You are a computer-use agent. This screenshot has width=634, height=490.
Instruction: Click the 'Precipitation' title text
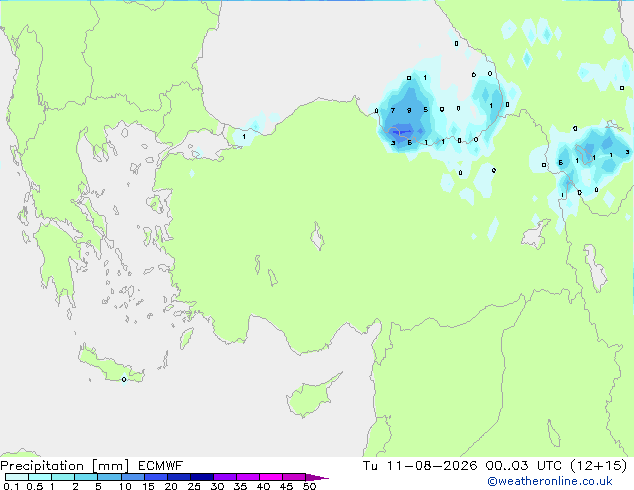[42, 466]
